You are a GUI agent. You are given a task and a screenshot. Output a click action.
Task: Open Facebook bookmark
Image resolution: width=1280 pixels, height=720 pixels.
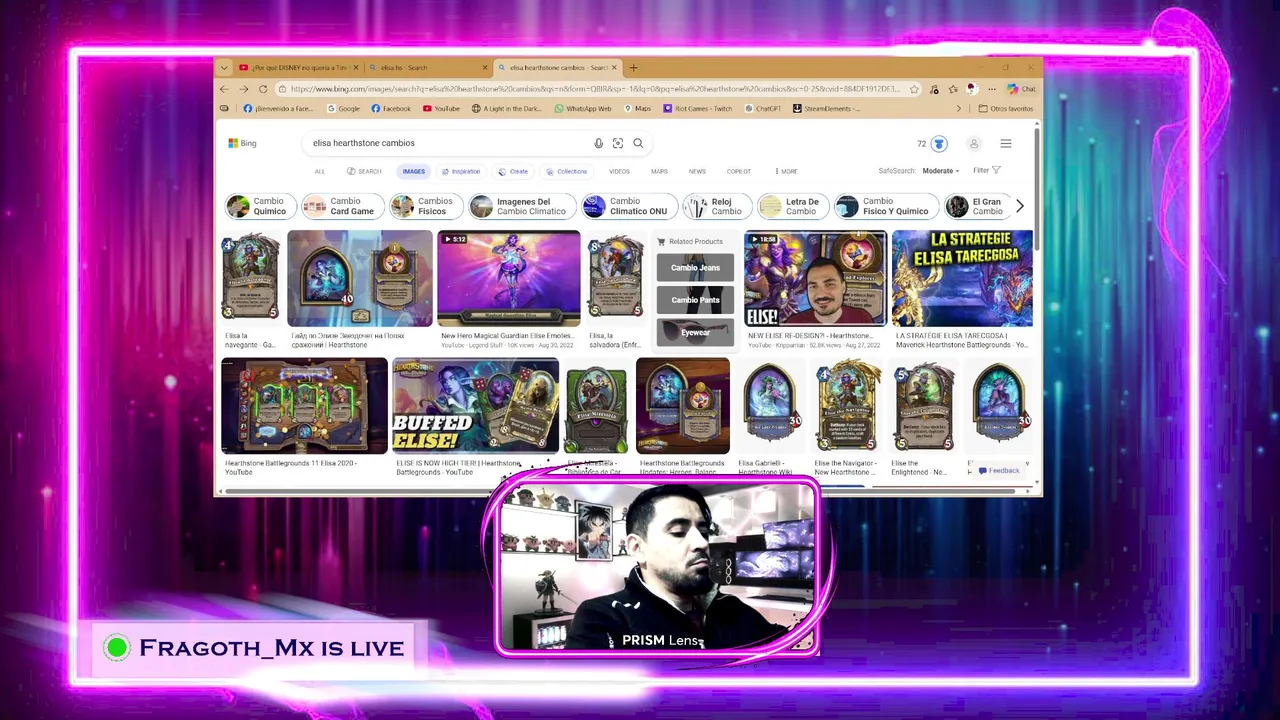(391, 109)
